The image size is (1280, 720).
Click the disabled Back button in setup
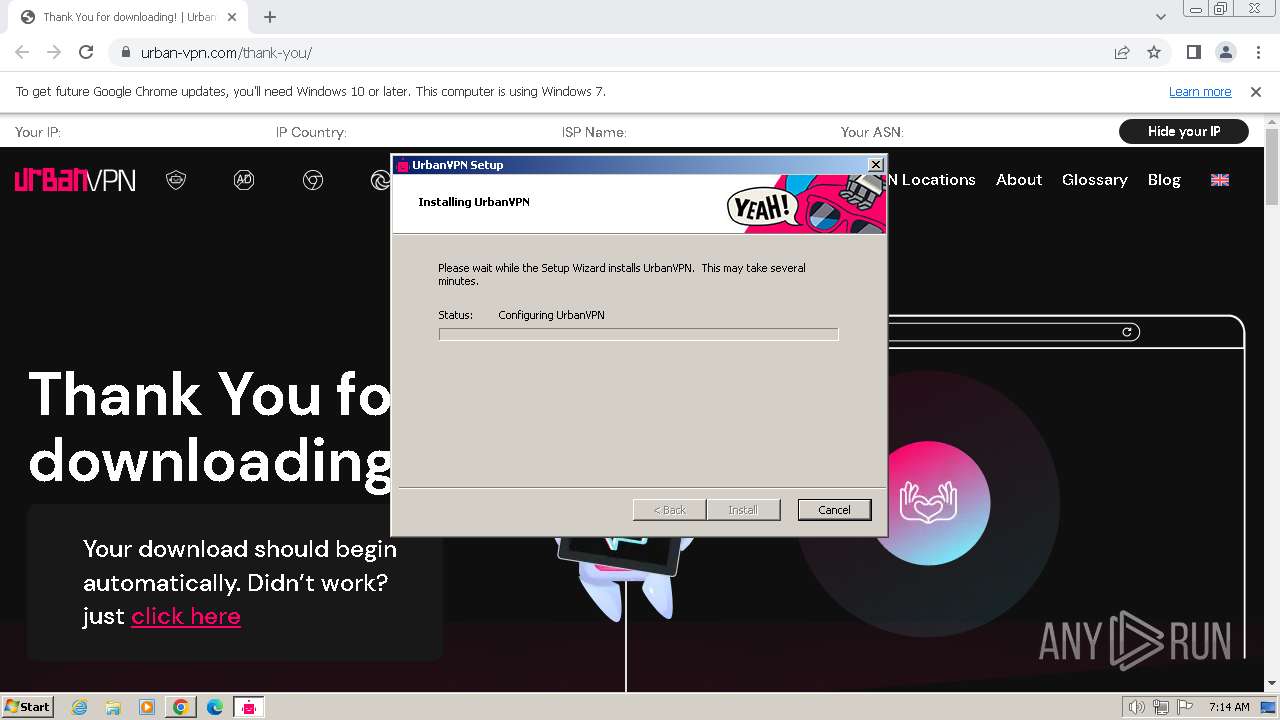669,510
